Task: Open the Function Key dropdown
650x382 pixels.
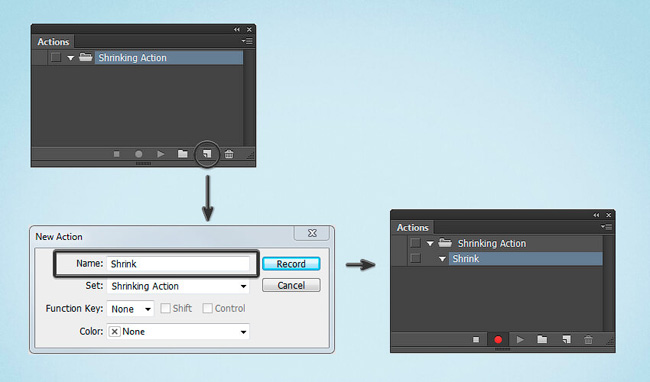Action: (x=130, y=309)
